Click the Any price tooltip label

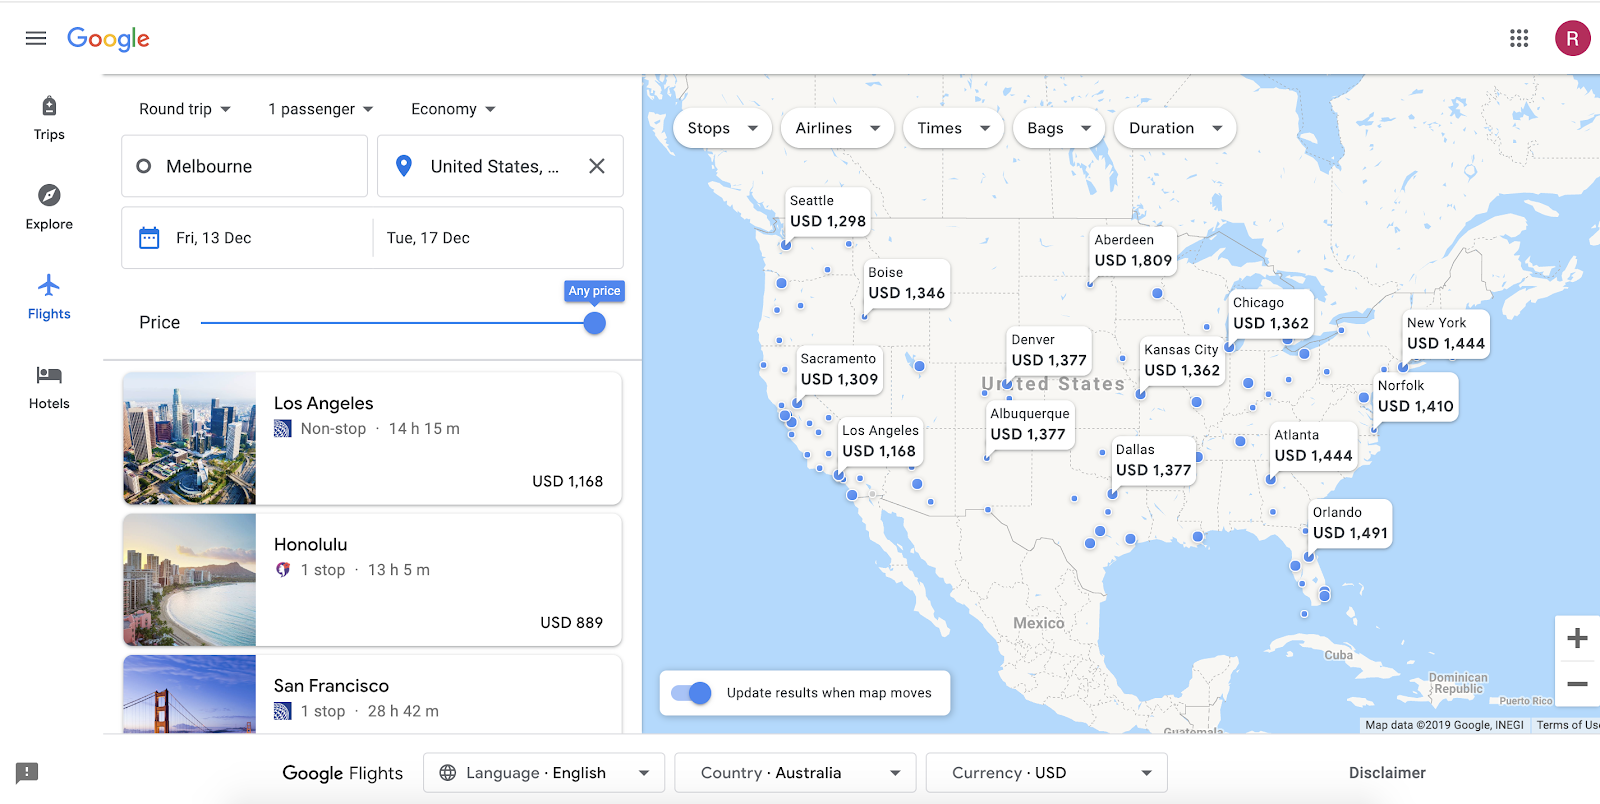coord(595,291)
